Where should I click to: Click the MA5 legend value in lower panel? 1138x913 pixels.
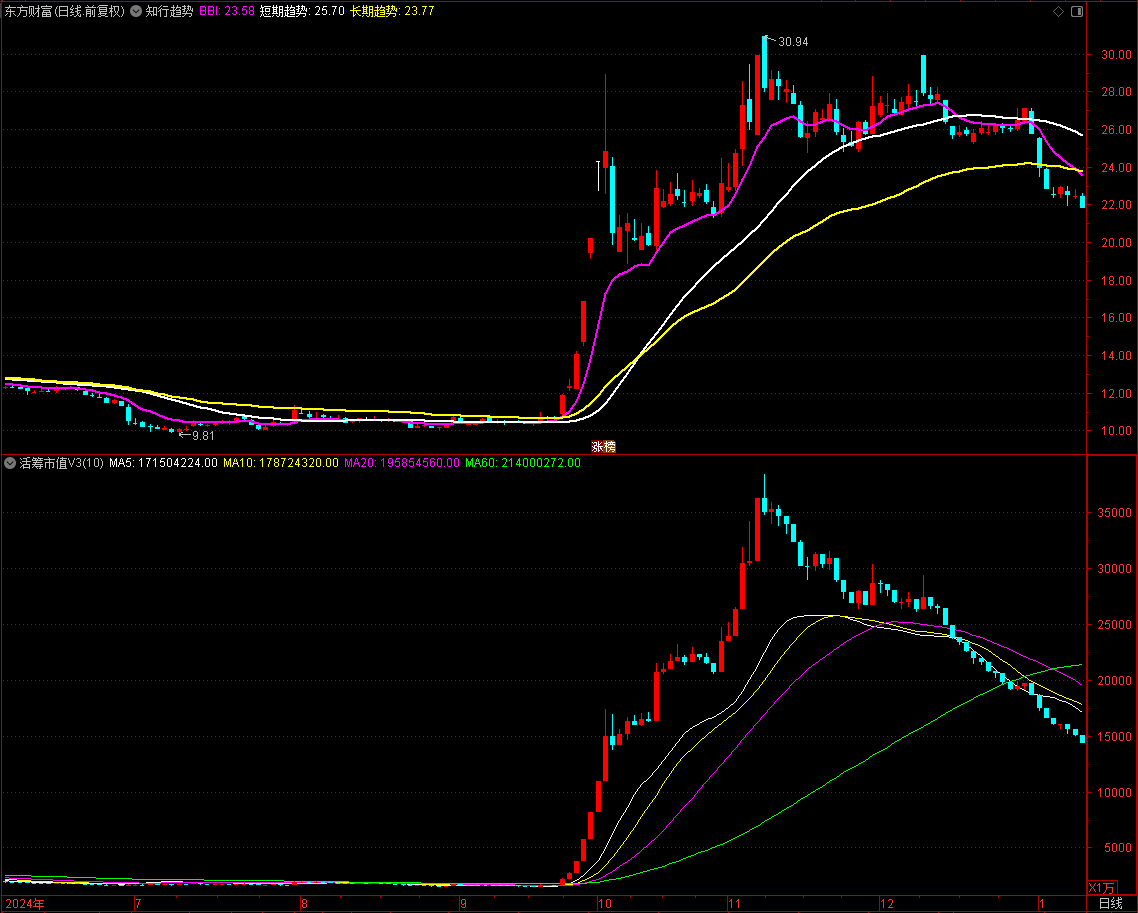(163, 463)
